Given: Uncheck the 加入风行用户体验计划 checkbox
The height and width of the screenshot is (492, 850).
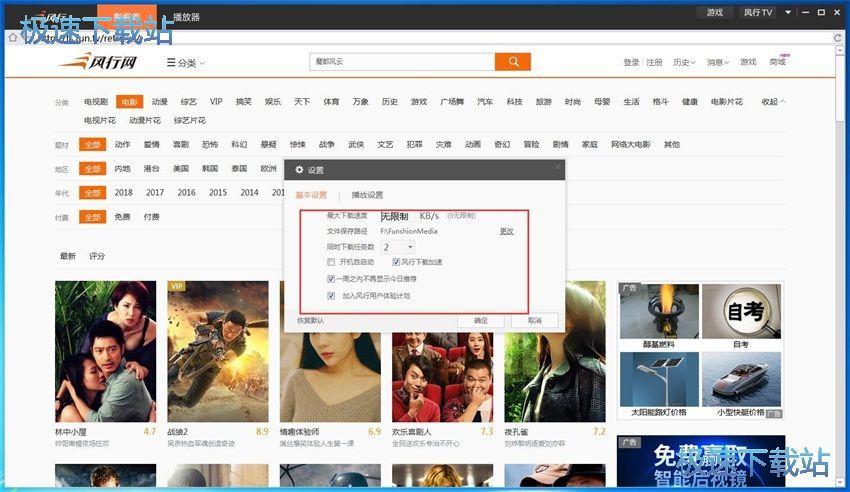Looking at the screenshot, I should coord(331,295).
